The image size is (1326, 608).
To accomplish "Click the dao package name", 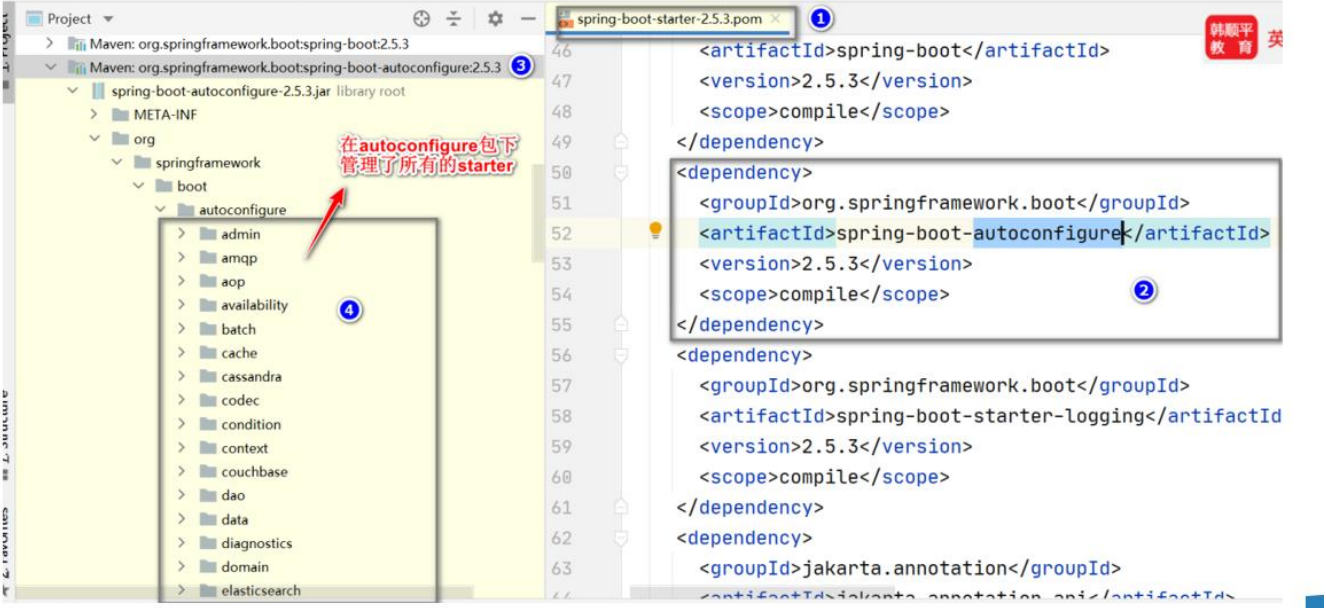I will [x=233, y=495].
